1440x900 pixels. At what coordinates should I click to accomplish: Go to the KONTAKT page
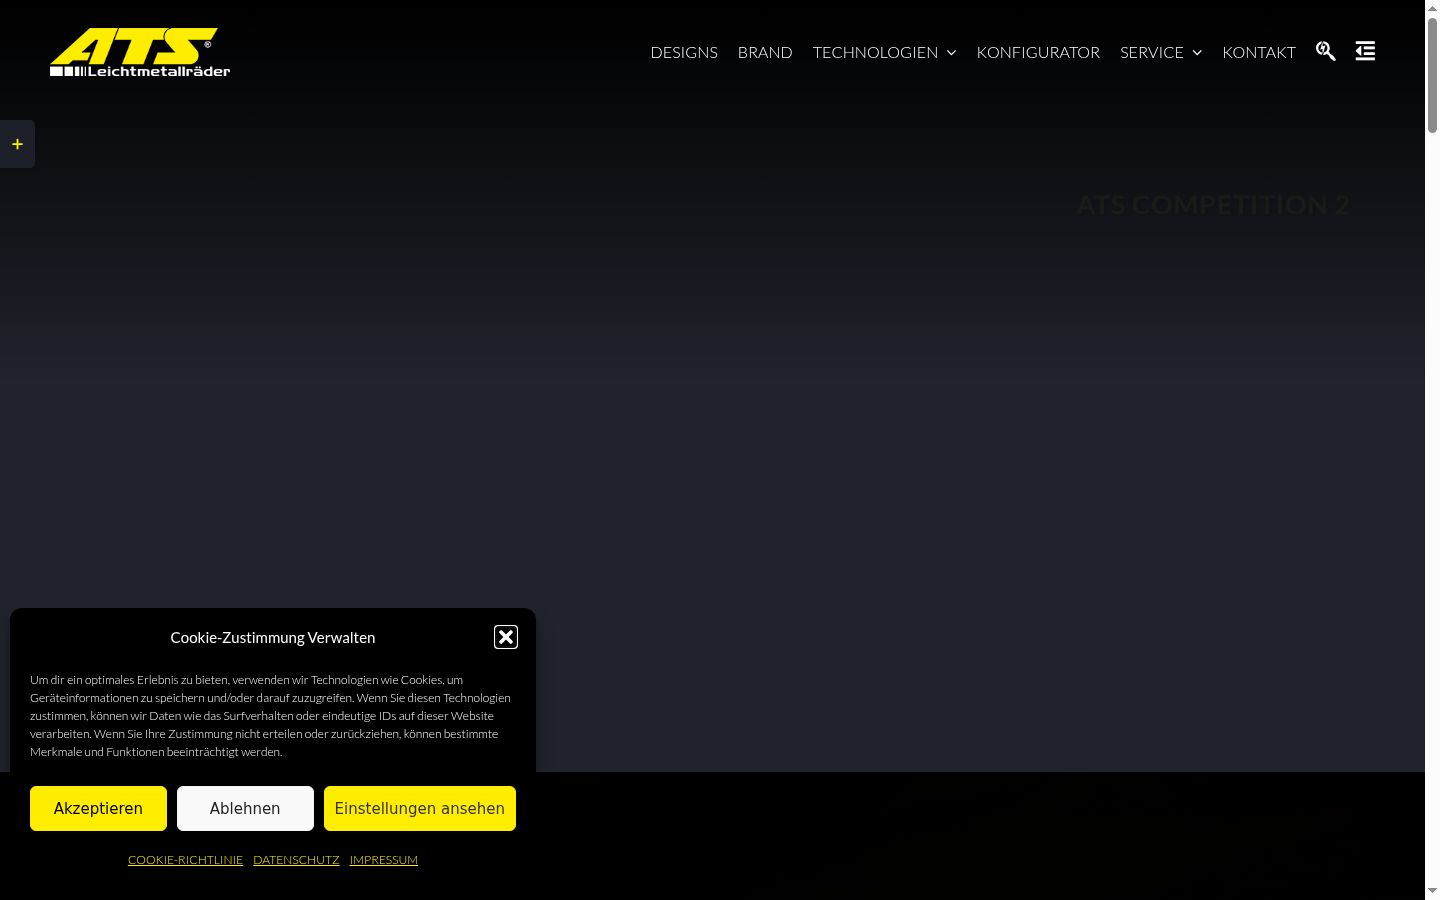tap(1259, 52)
